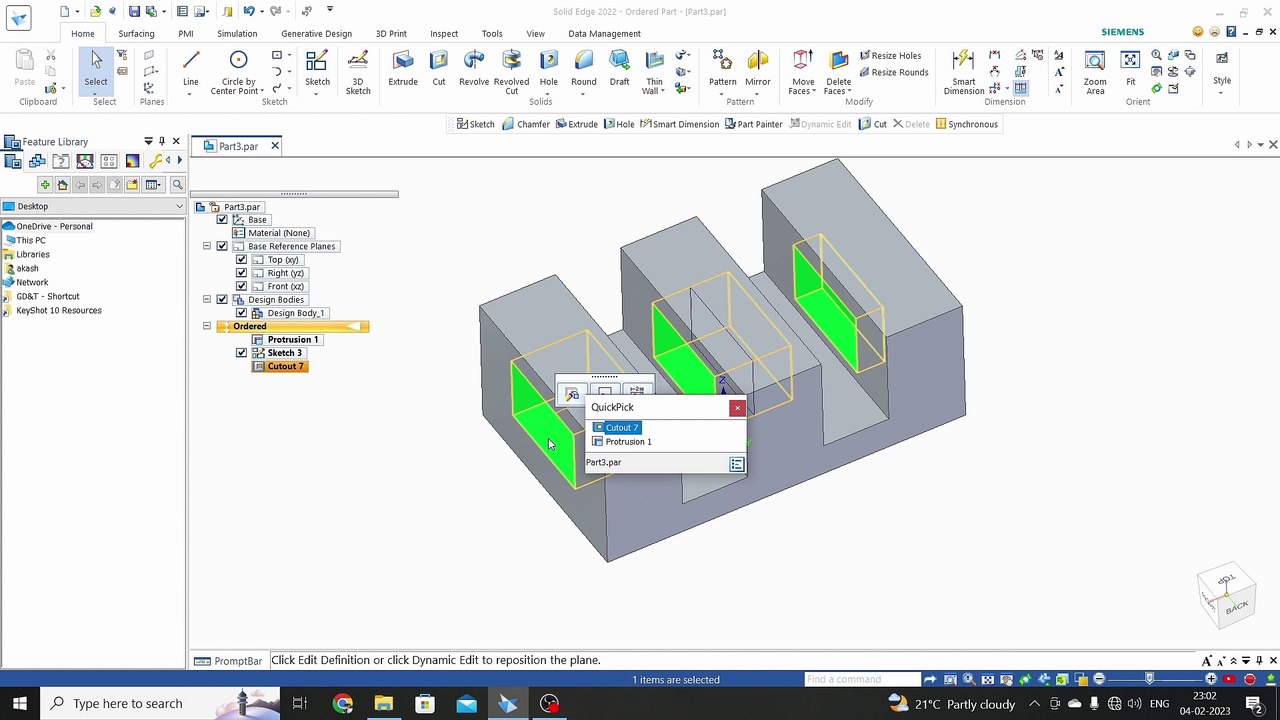Activate the Extrude solid tool
Screen dimensions: 1280x720
coord(403,67)
